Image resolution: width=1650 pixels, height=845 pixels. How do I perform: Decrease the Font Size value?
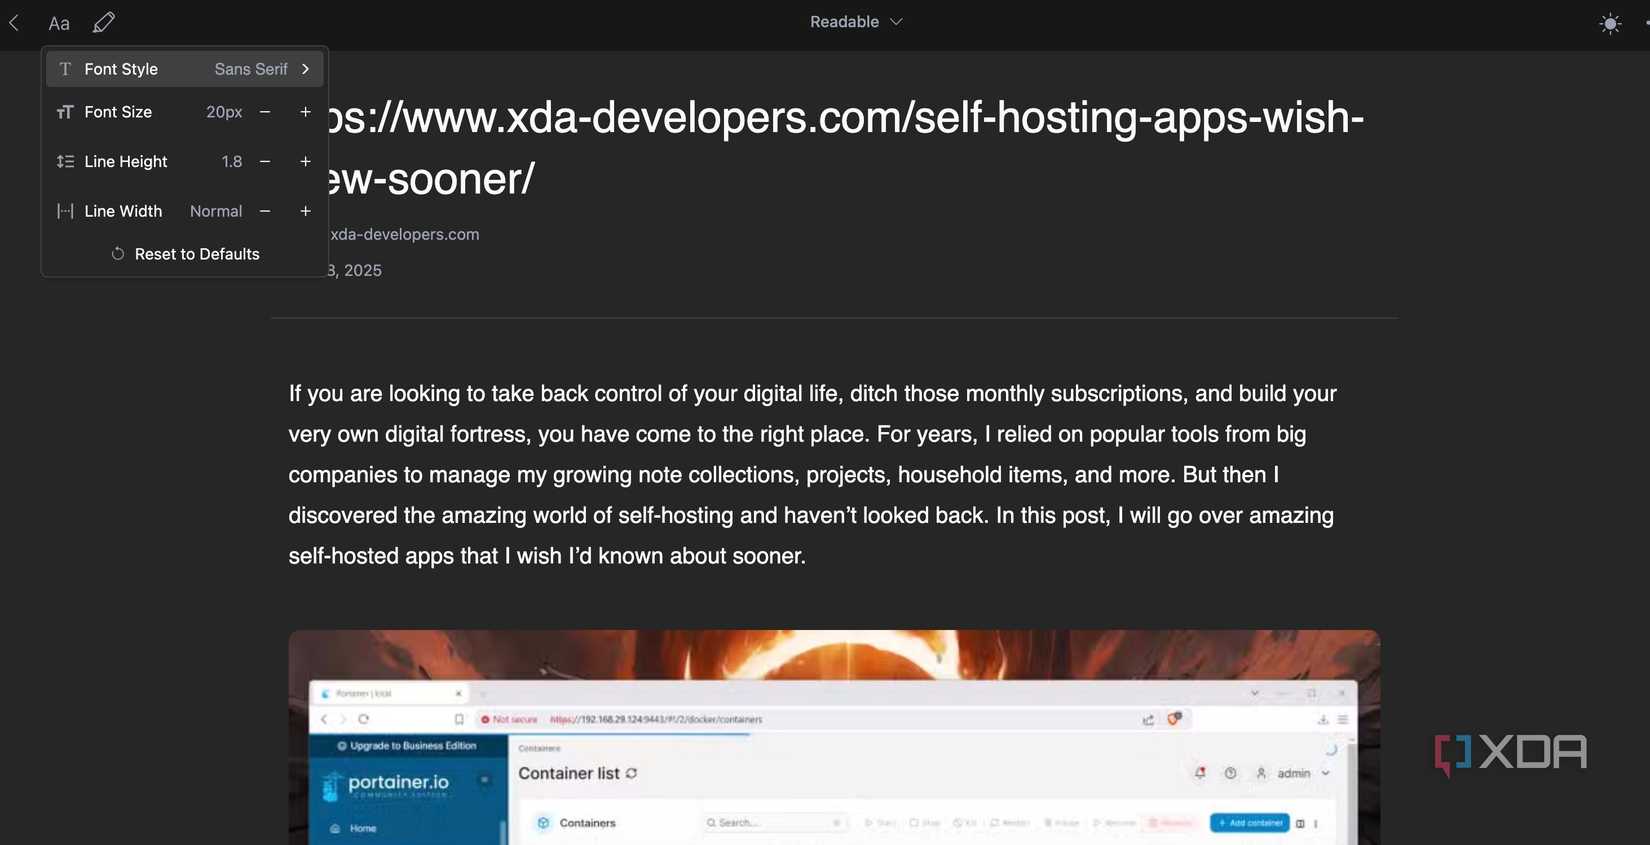coord(265,112)
